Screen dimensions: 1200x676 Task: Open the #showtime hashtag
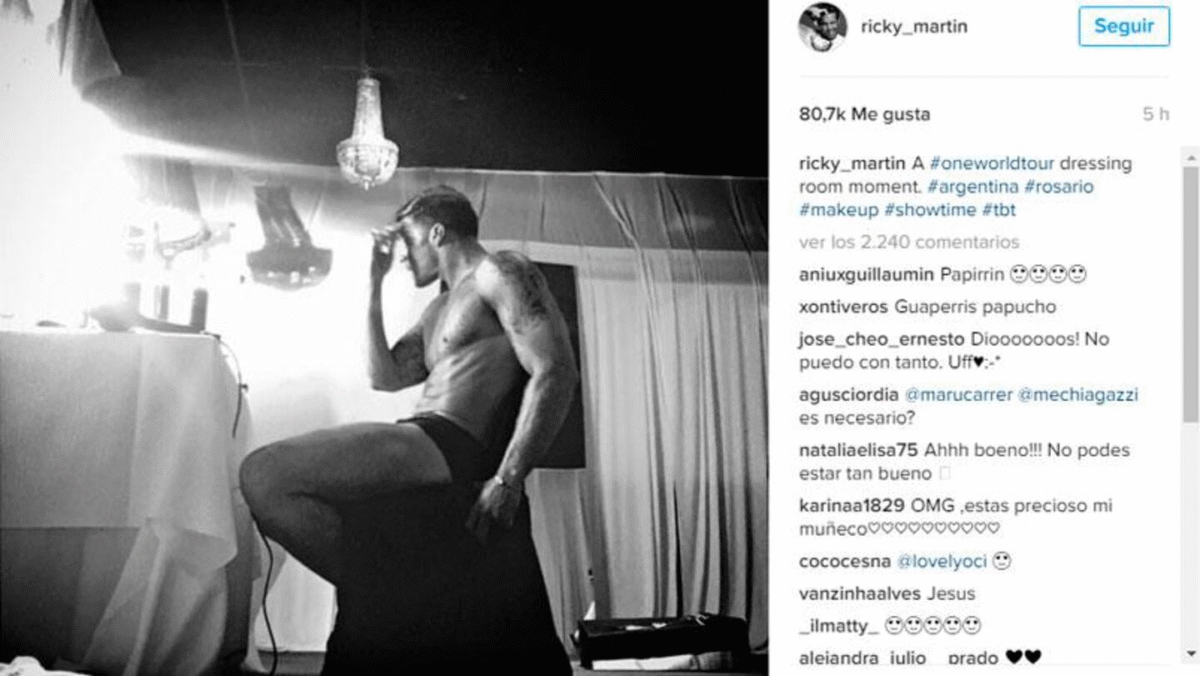click(x=931, y=210)
